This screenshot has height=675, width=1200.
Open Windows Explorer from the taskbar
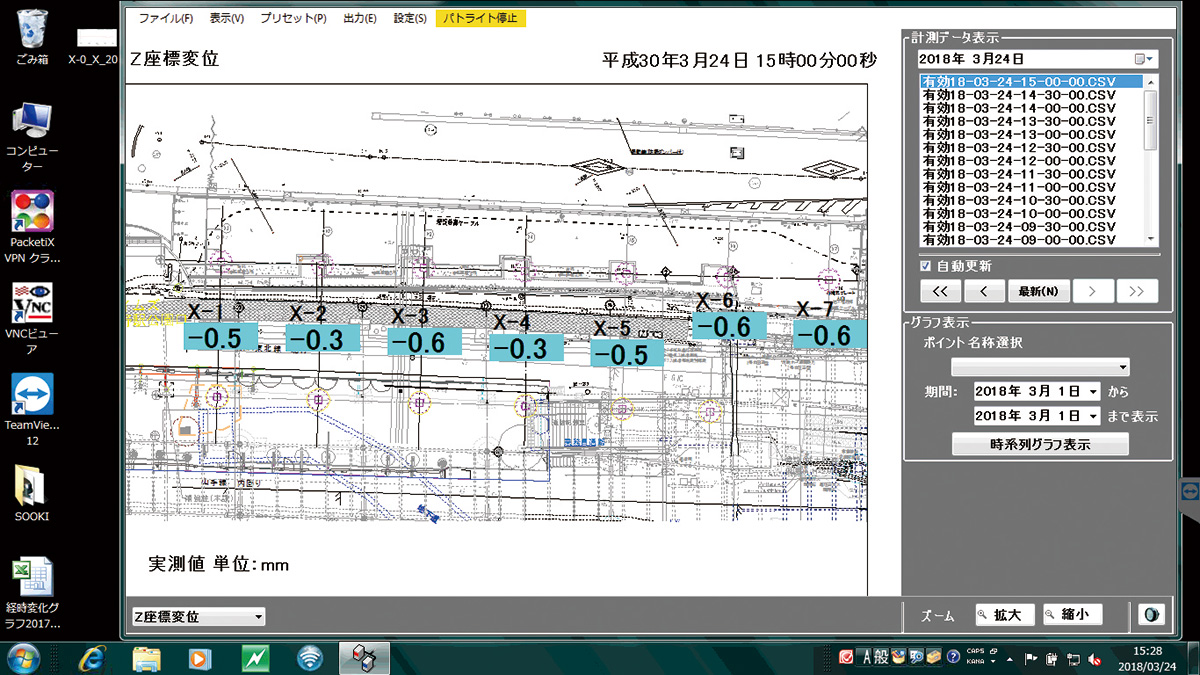(147, 658)
